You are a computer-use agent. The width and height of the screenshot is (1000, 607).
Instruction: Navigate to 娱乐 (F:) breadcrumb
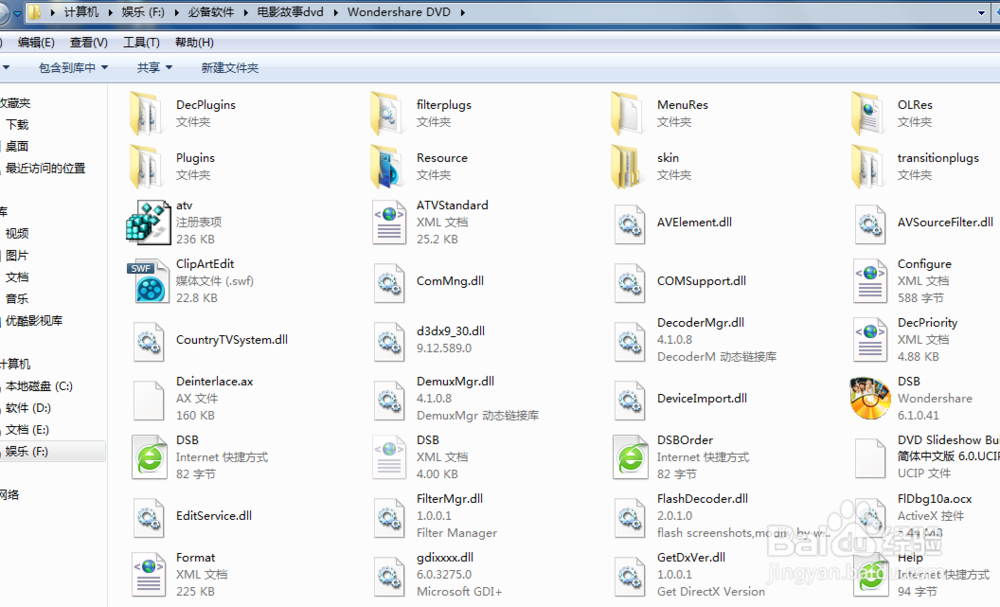tap(143, 12)
